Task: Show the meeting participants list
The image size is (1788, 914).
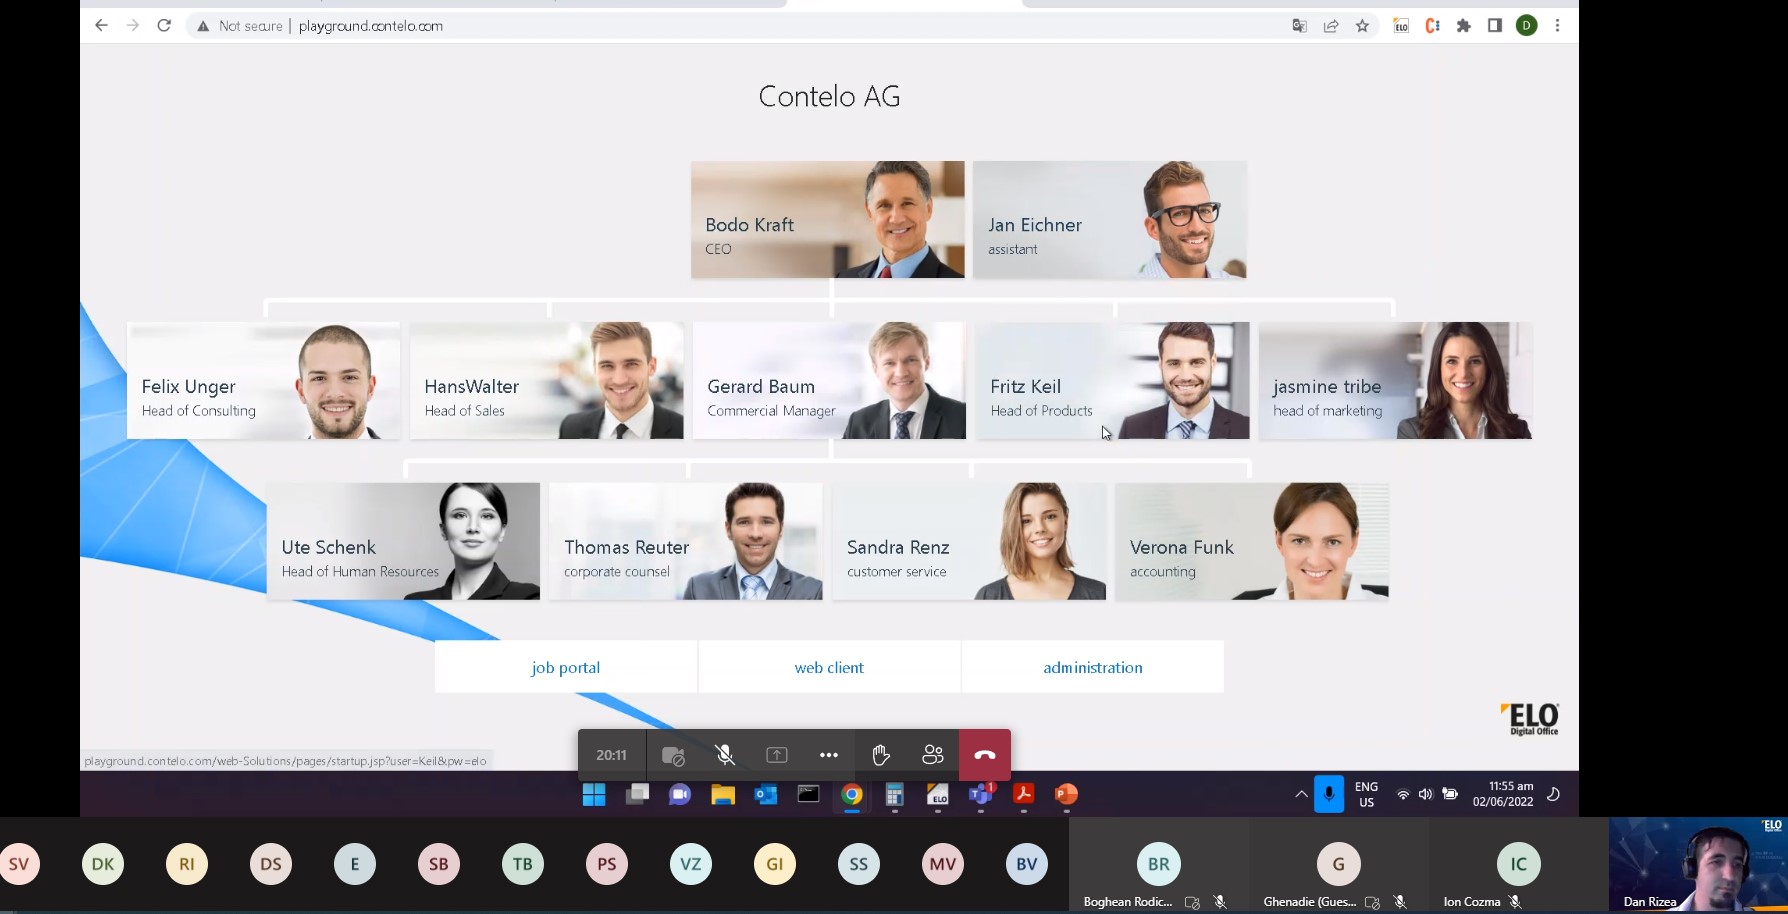Action: click(932, 755)
